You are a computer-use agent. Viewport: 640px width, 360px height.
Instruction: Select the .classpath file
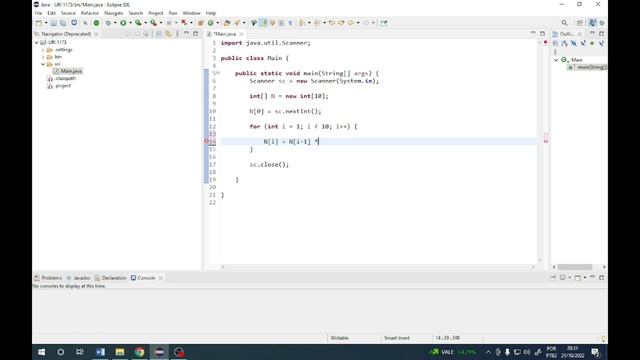(x=62, y=79)
